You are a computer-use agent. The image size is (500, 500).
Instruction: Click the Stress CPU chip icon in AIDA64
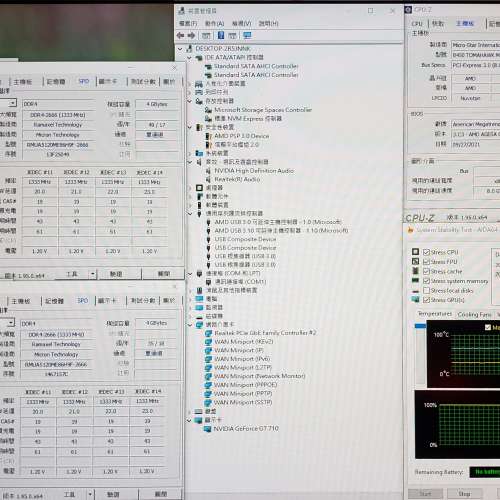(415, 252)
